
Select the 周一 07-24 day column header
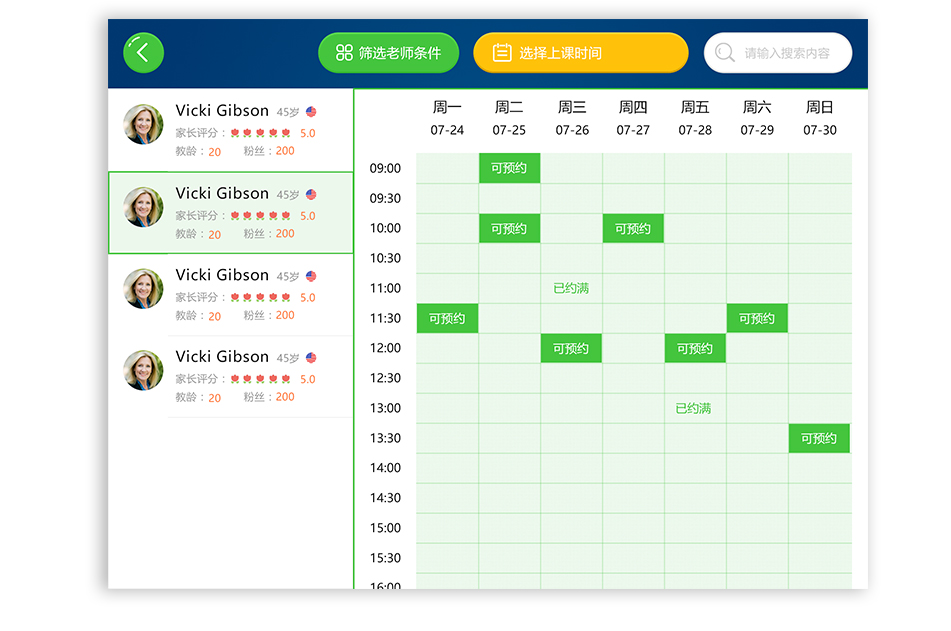coord(447,118)
